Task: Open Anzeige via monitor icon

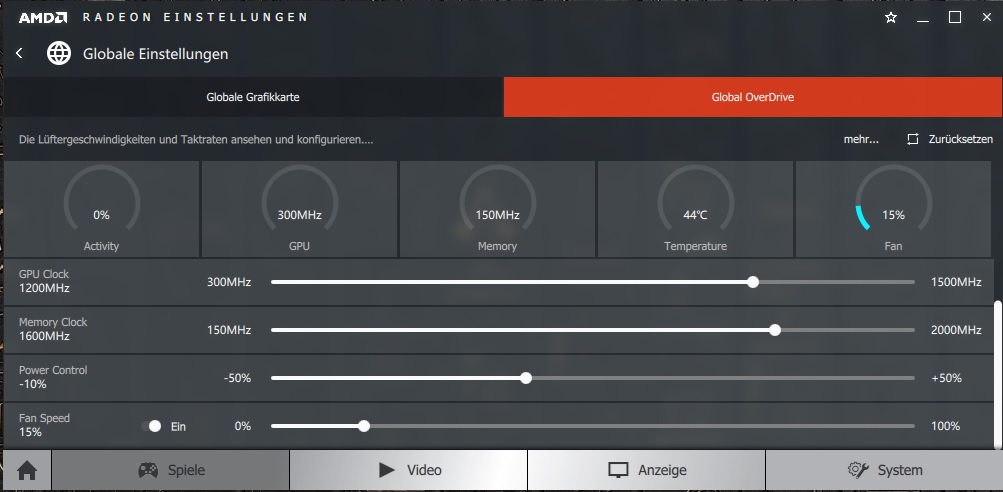Action: [x=618, y=470]
